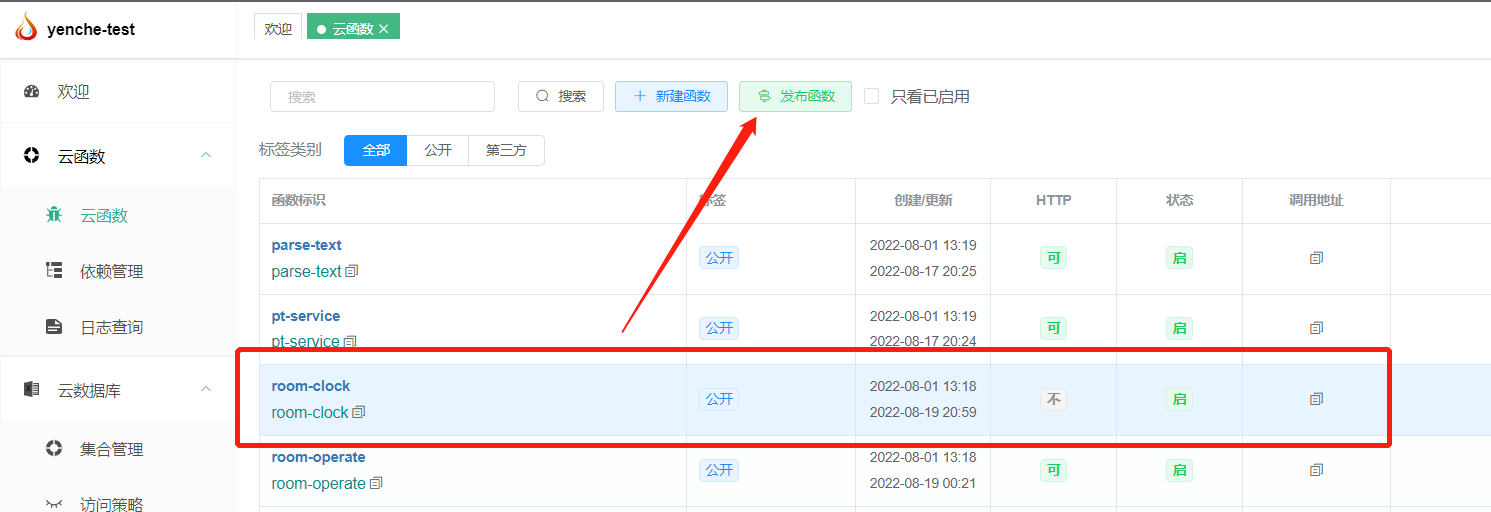
Task: Copy the room-clock function identifier icon
Action: 359,412
